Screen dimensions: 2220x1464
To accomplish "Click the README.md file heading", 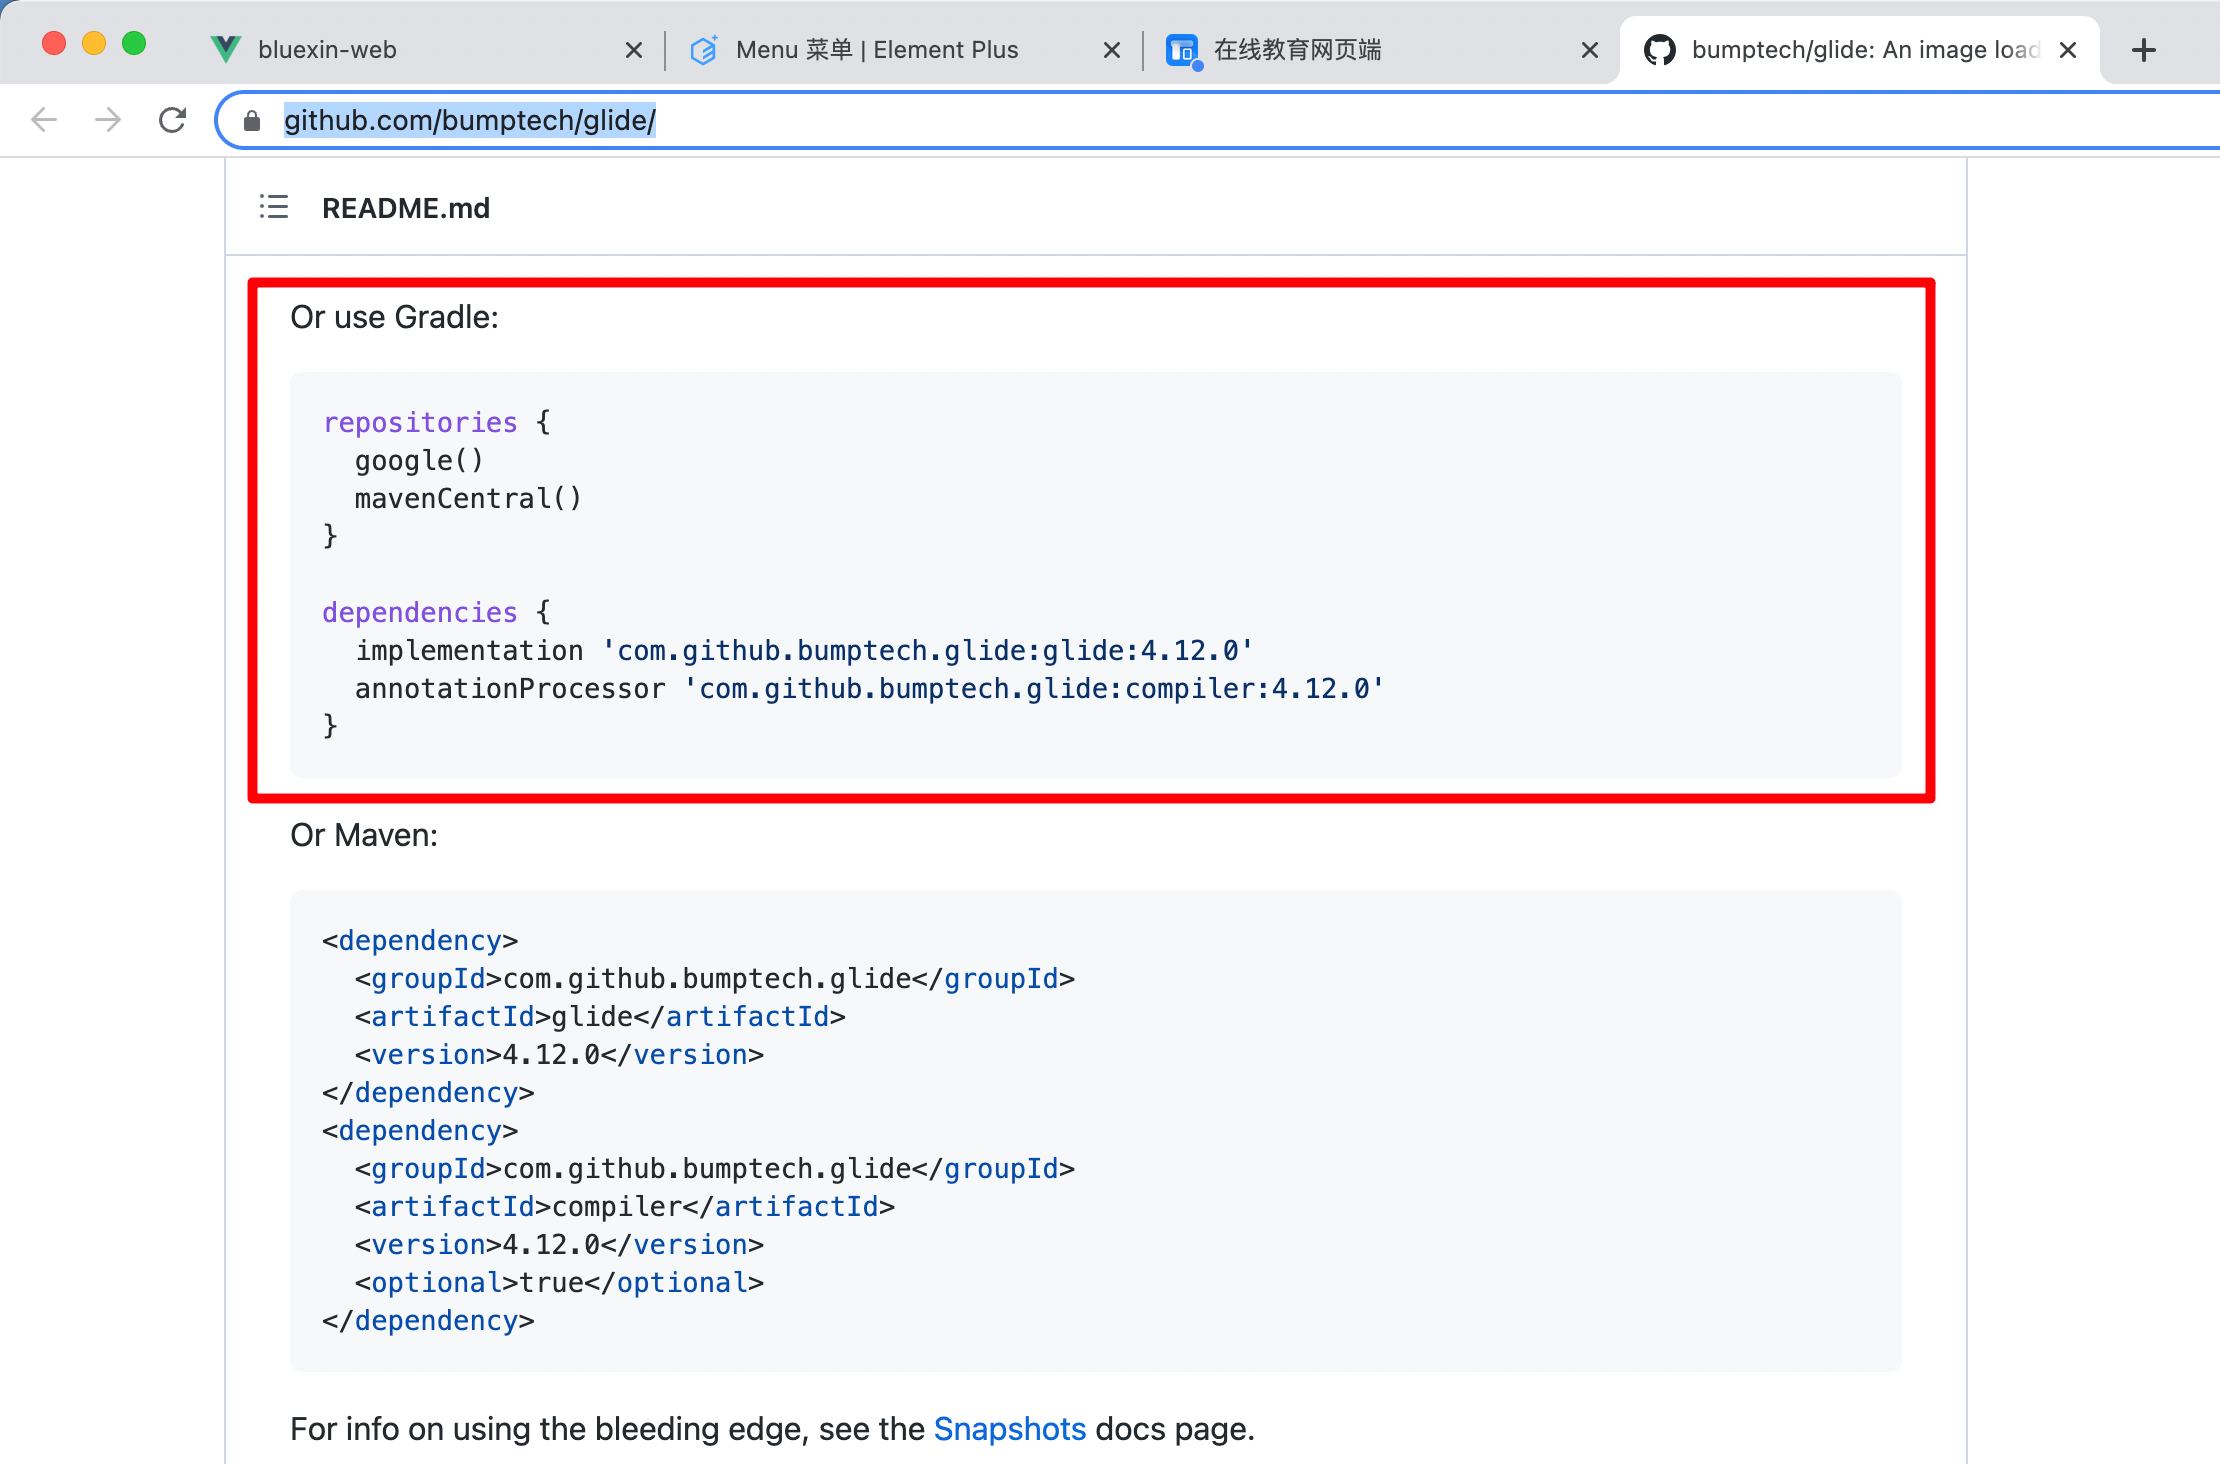I will tap(406, 208).
